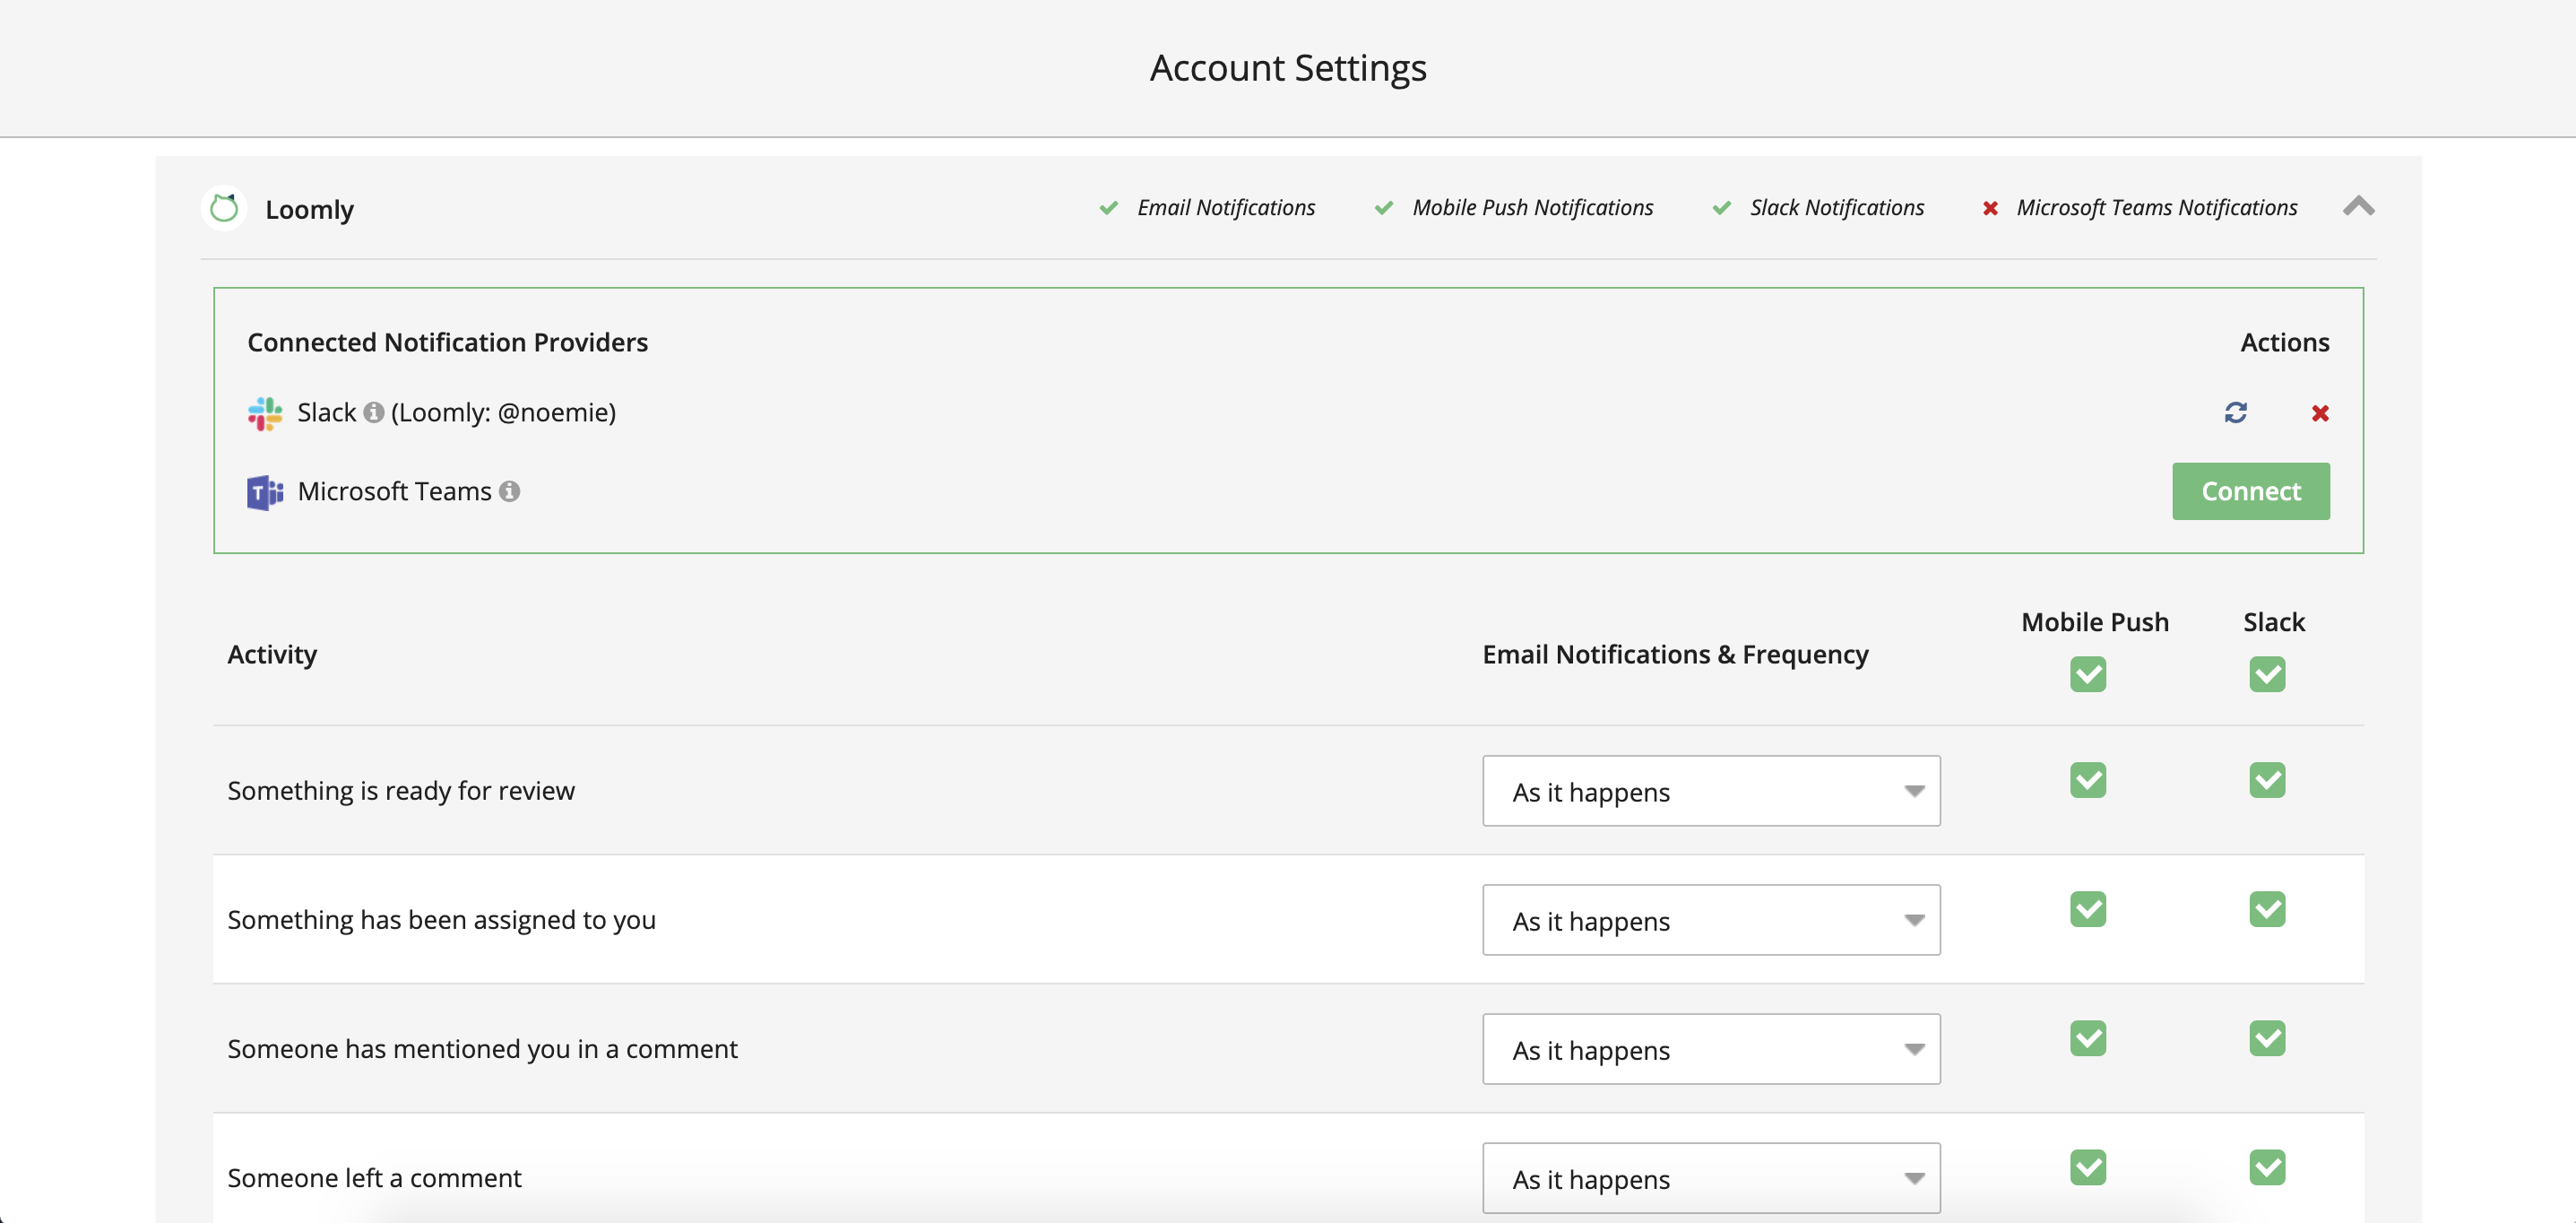Open the info tooltip next to Microsoft Teams

click(510, 491)
